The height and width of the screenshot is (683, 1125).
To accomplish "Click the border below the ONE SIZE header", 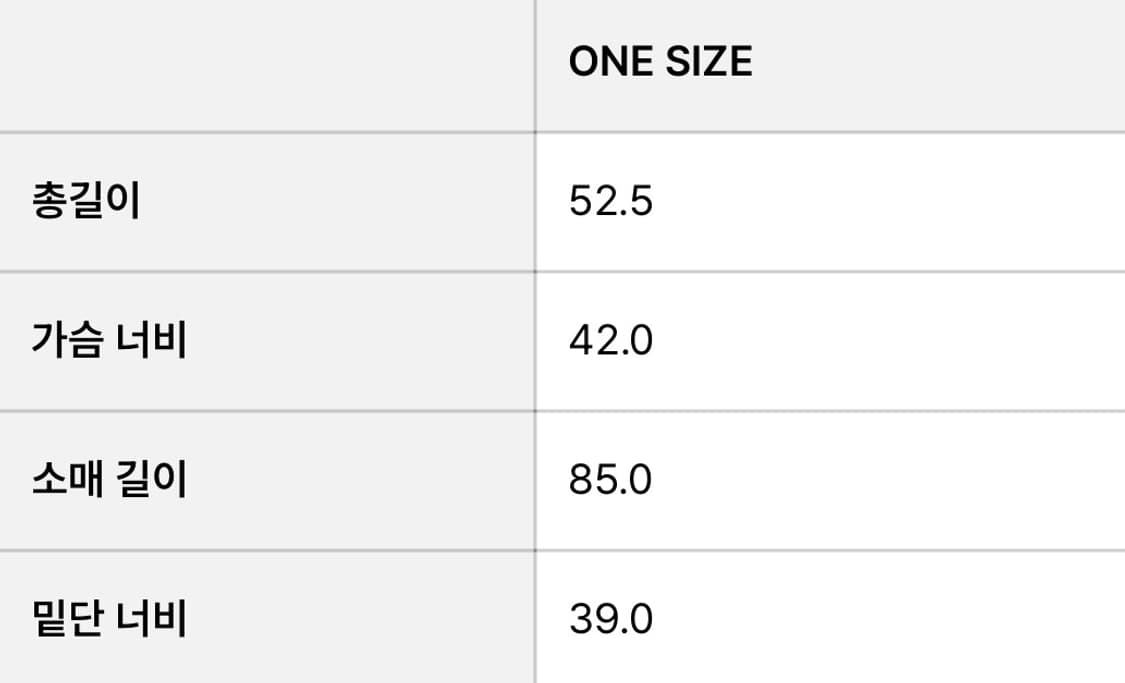I will point(830,132).
